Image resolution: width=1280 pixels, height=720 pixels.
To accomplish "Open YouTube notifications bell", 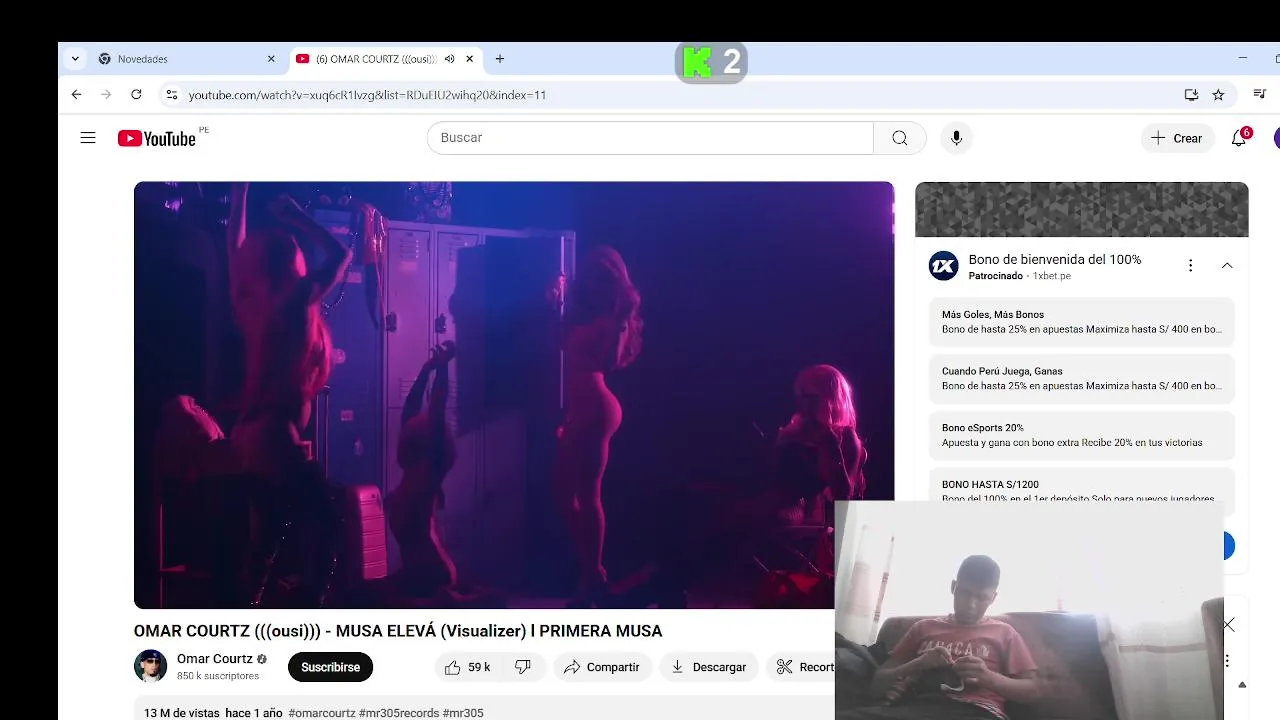I will [x=1239, y=138].
